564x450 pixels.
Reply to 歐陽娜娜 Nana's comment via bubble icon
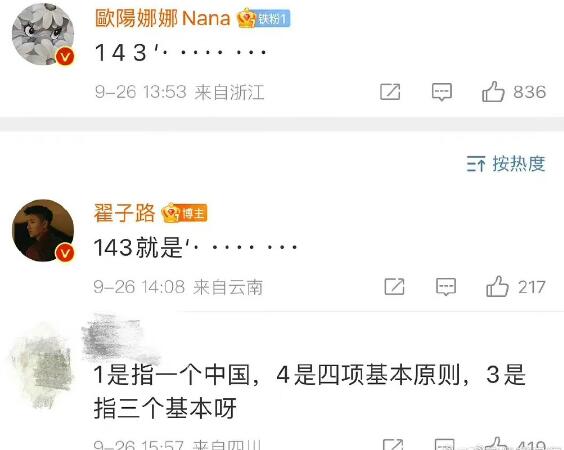pos(442,92)
